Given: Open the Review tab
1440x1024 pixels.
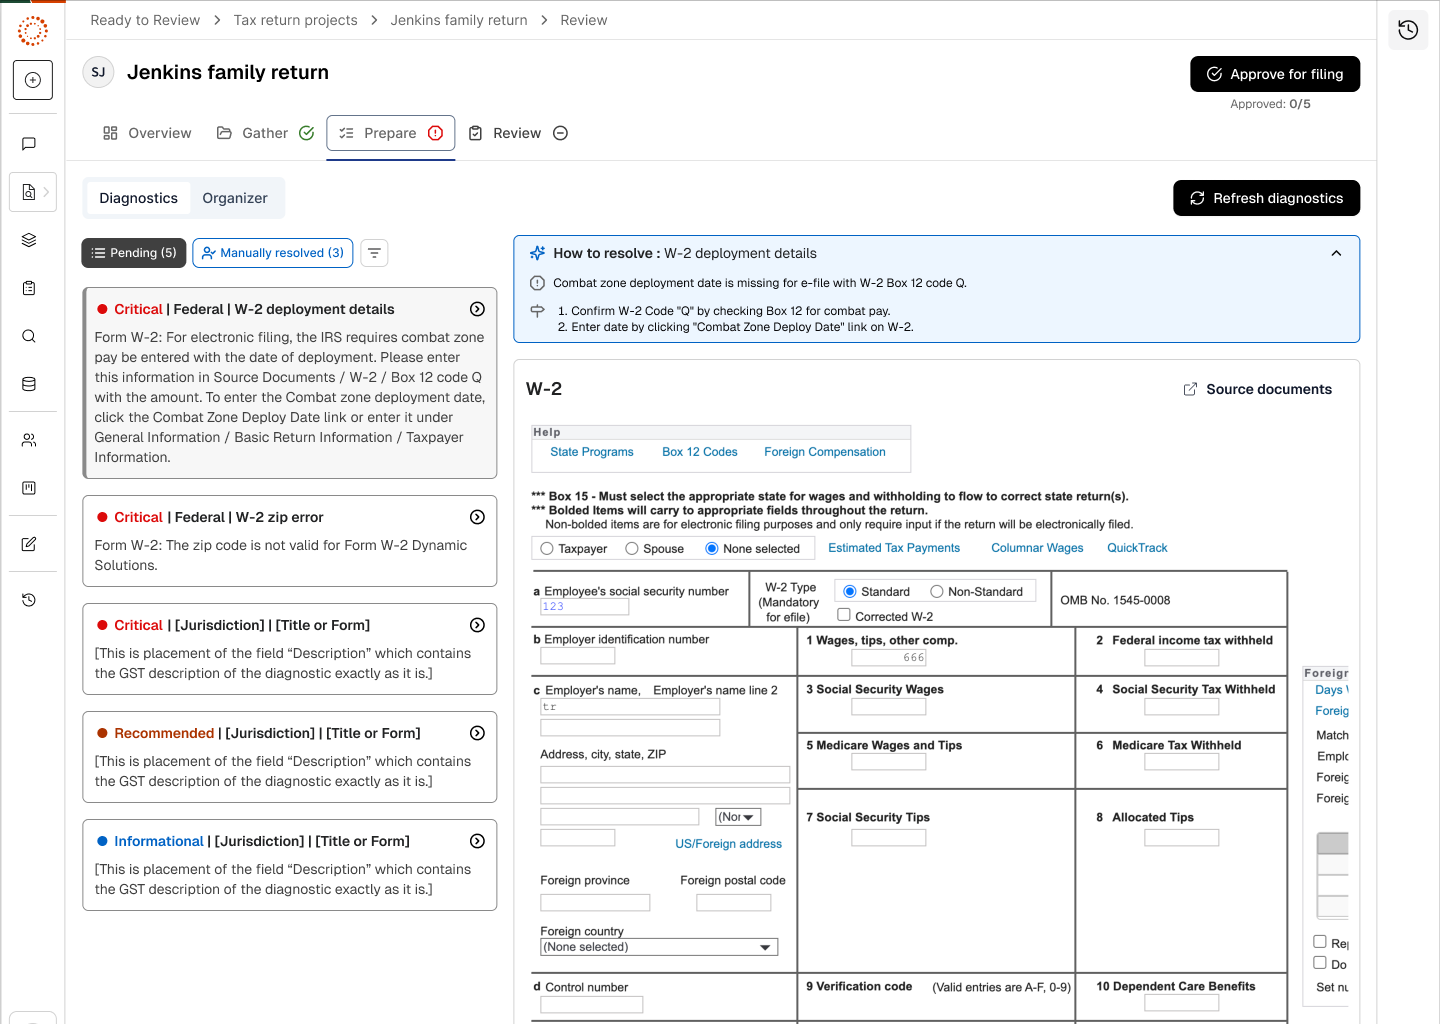Looking at the screenshot, I should click(x=517, y=133).
